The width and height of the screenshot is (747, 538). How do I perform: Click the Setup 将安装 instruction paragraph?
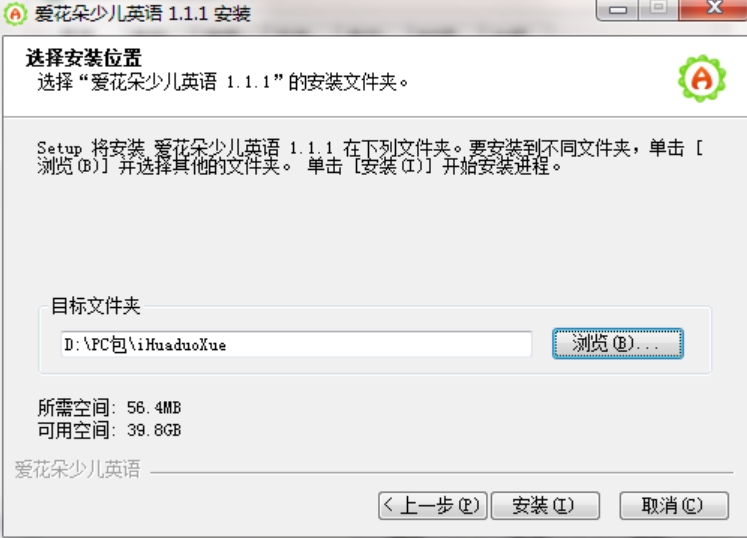(x=370, y=157)
